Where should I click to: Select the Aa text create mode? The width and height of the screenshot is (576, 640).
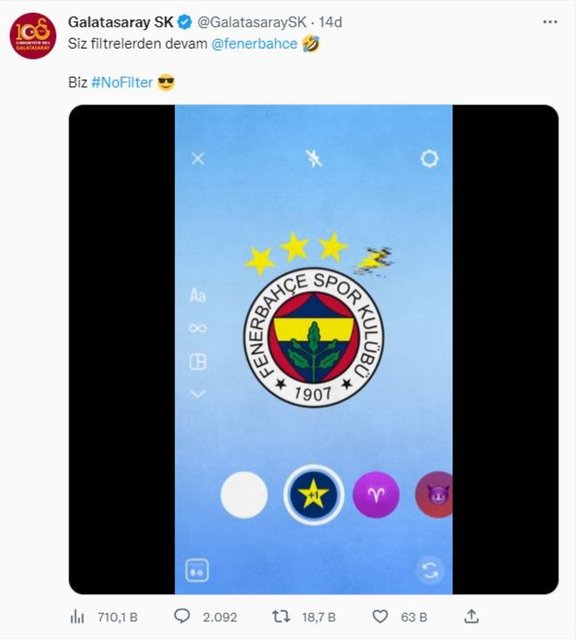[198, 295]
